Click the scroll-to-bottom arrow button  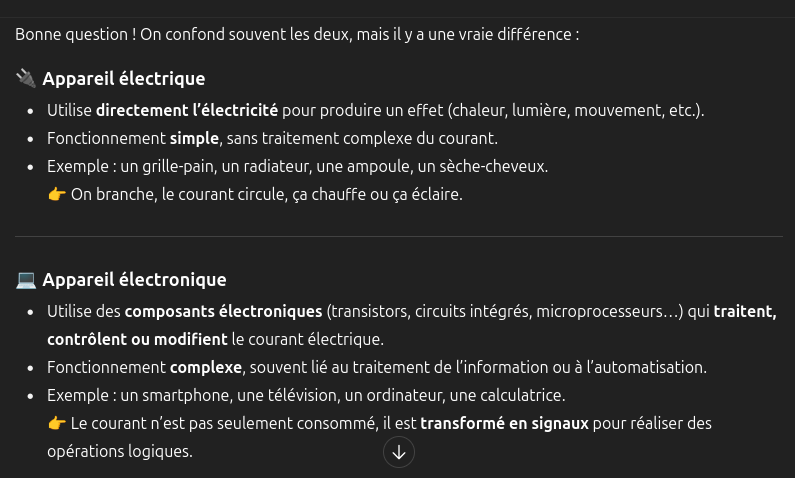(x=398, y=453)
